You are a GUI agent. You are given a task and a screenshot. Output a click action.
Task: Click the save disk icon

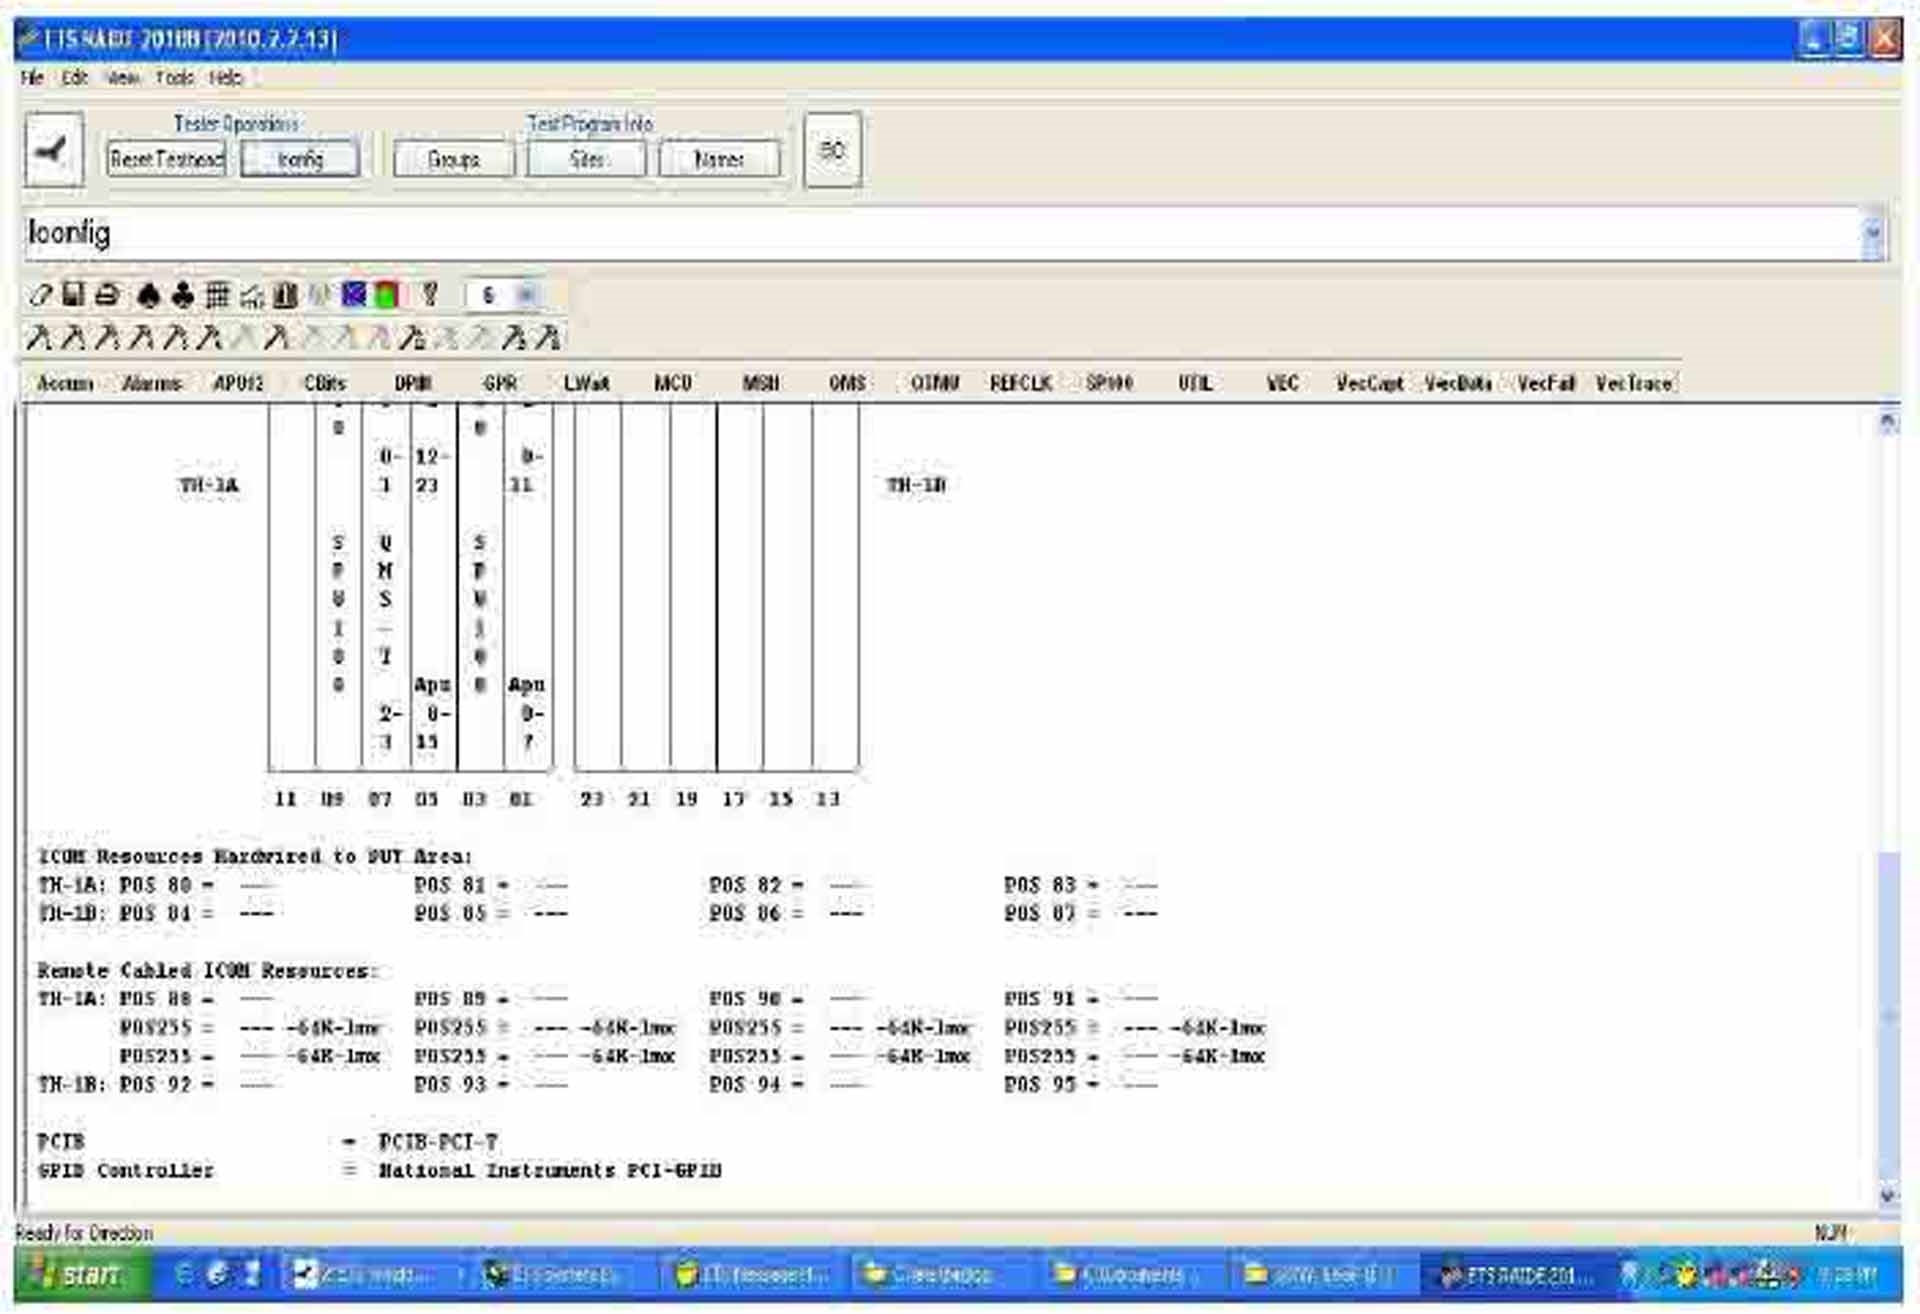click(x=73, y=295)
